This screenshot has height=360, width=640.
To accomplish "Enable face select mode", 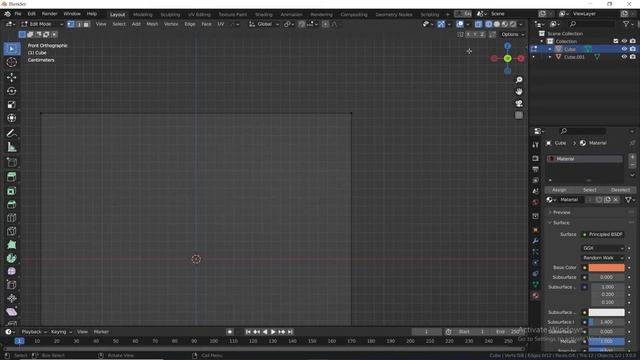I will 86,24.
